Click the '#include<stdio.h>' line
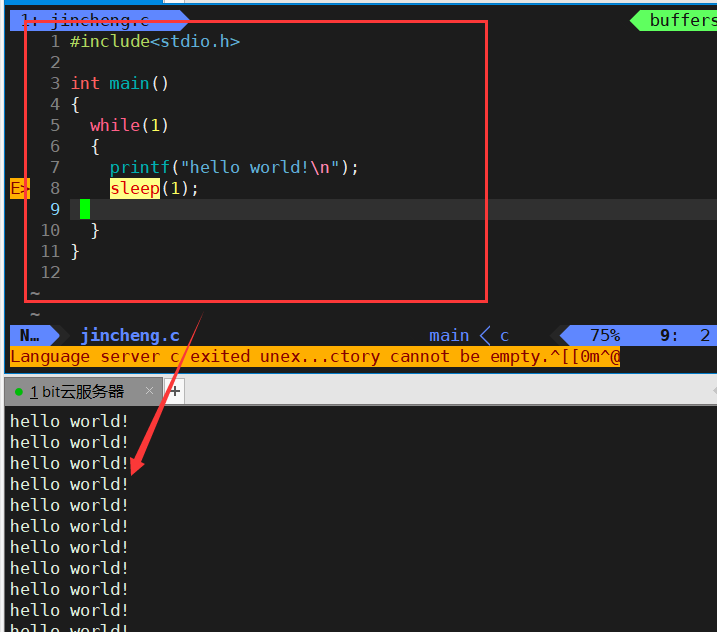Viewport: 717px width, 632px height. pyautogui.click(x=155, y=42)
